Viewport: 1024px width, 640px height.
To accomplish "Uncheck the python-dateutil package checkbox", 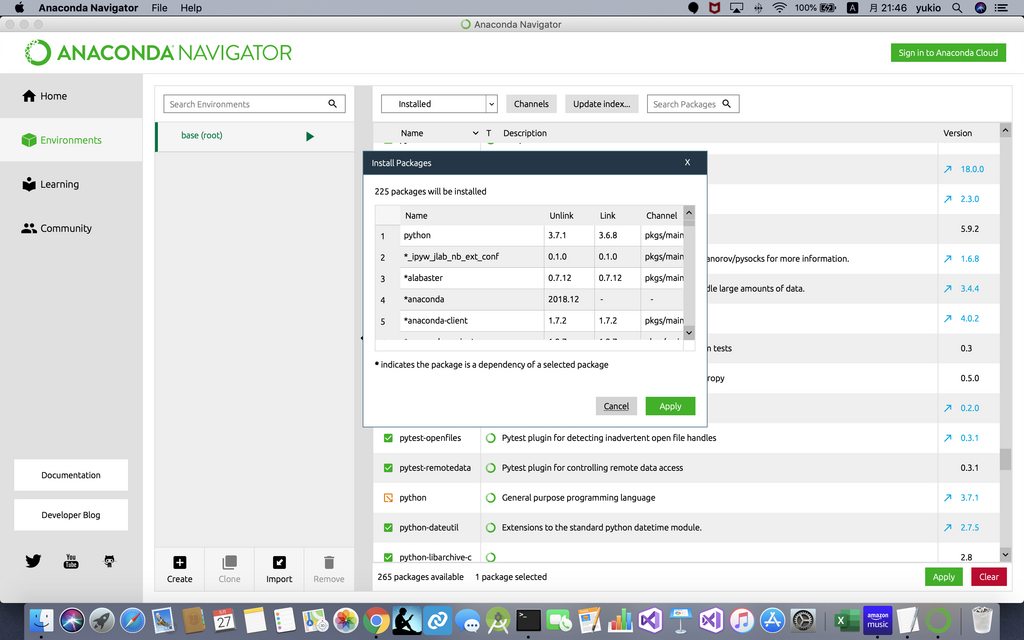I will [x=389, y=528].
